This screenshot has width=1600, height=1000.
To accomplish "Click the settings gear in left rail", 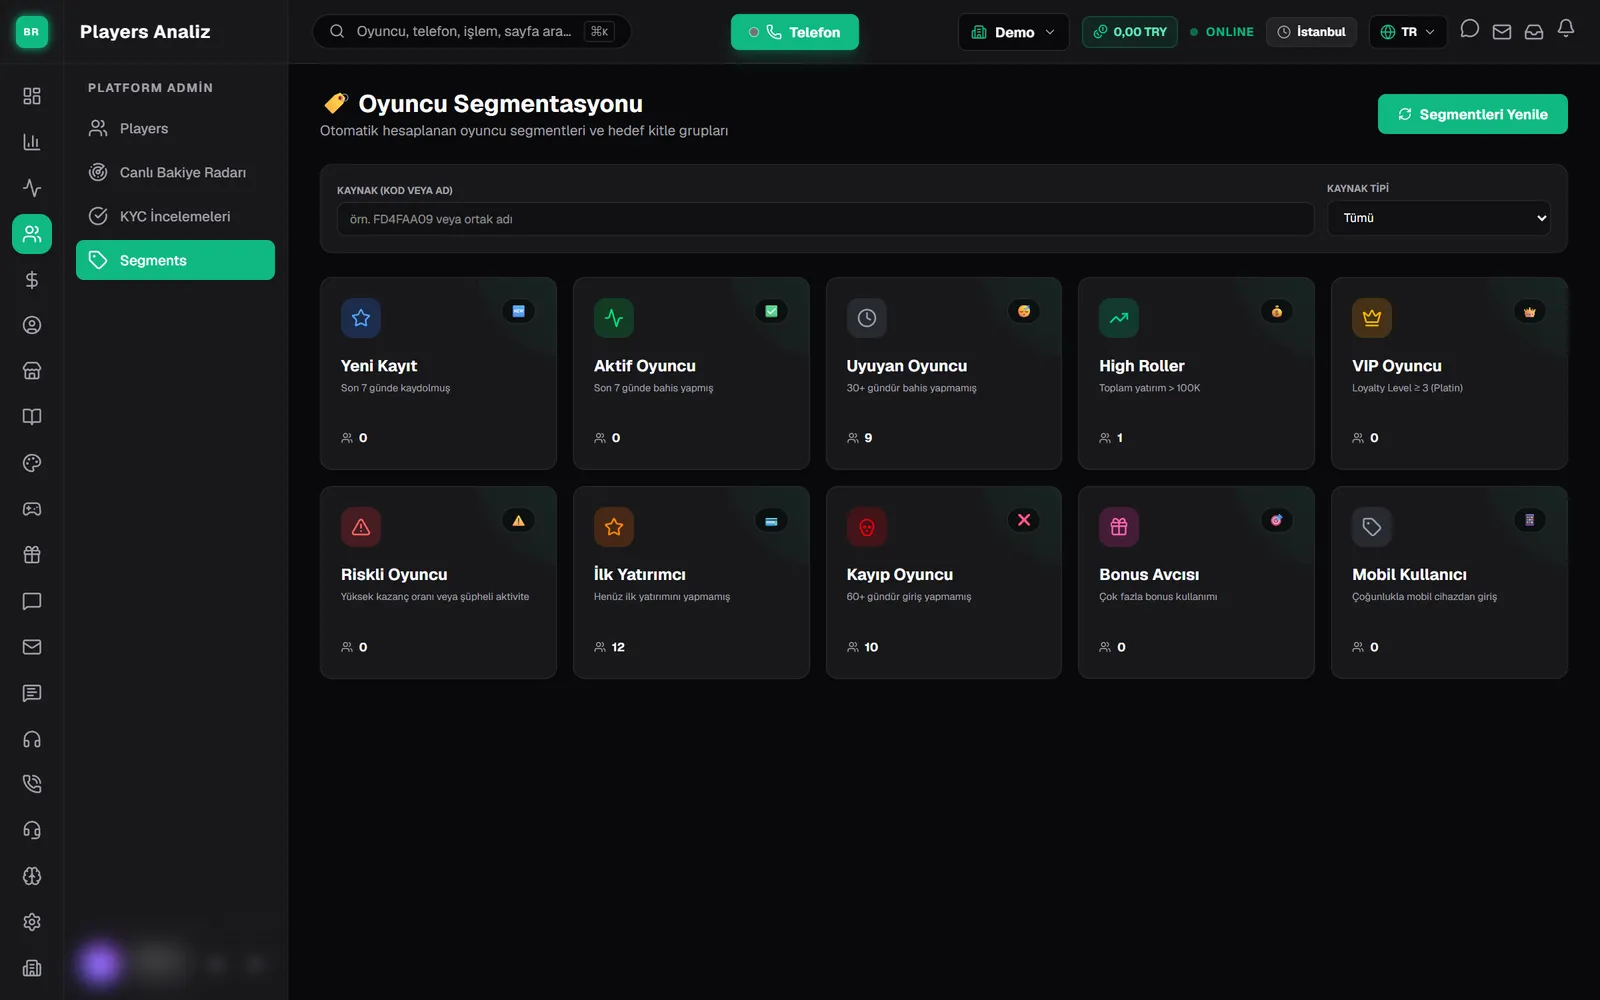I will [32, 922].
